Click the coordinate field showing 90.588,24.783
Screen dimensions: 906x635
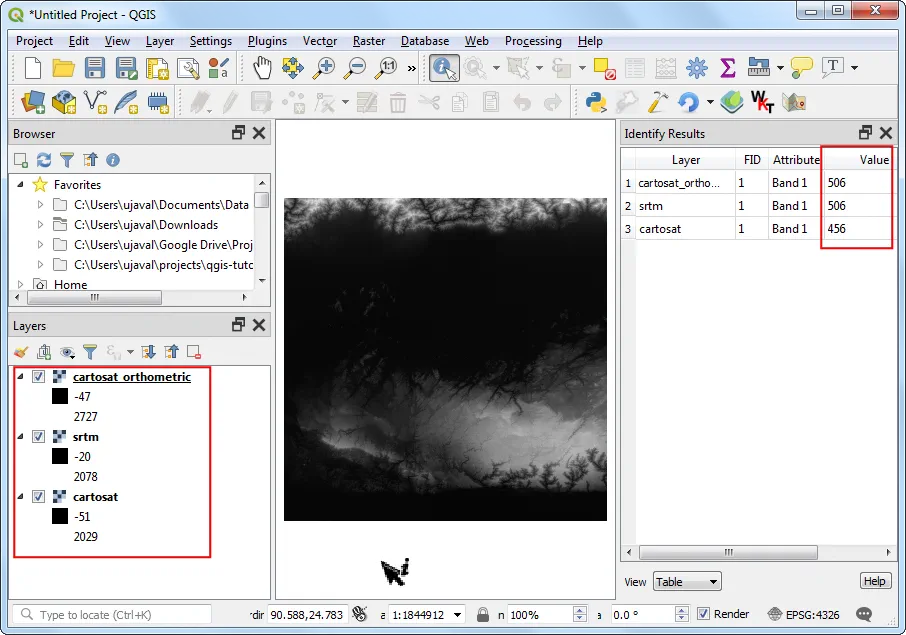[307, 614]
